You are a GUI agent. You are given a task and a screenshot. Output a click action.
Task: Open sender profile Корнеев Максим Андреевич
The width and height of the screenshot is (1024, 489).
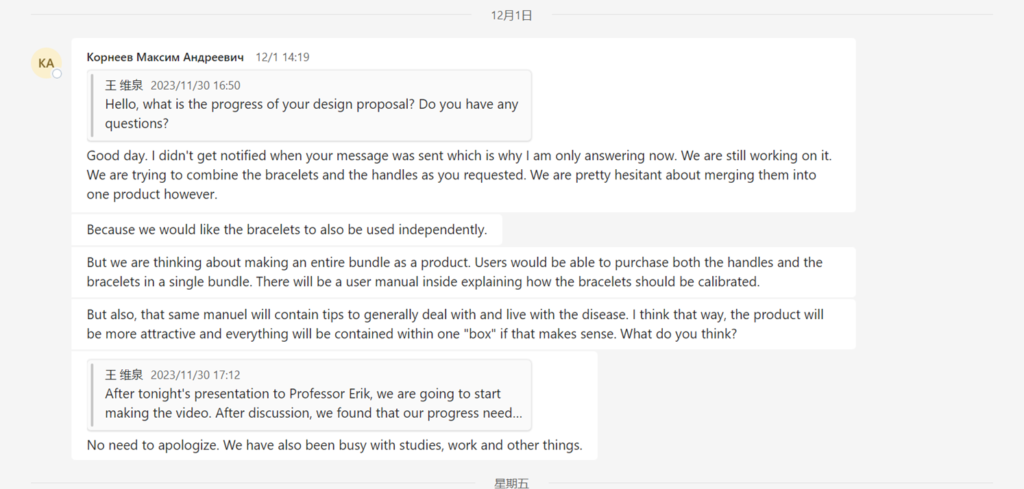[165, 57]
